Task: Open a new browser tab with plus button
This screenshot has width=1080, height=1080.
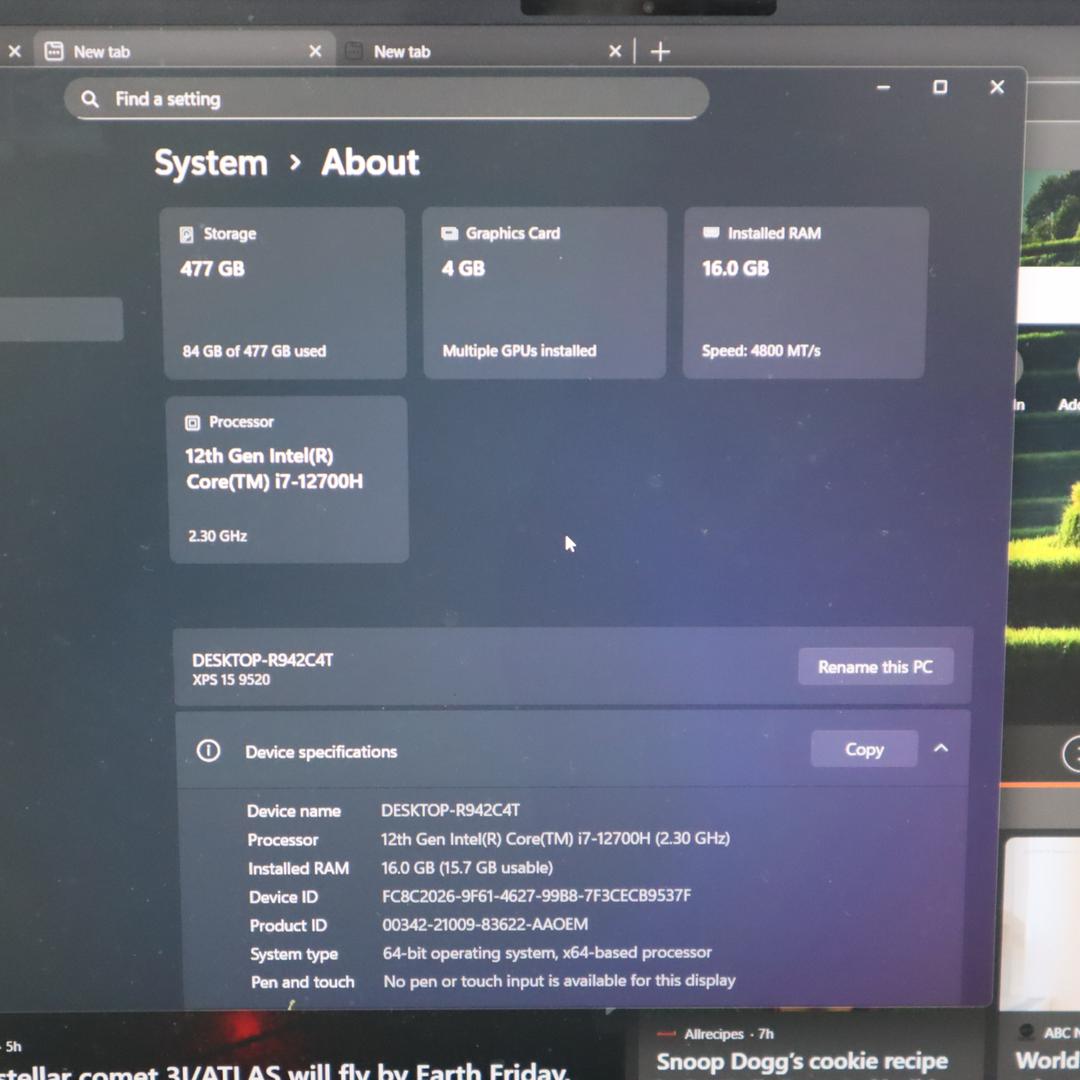Action: pyautogui.click(x=660, y=52)
